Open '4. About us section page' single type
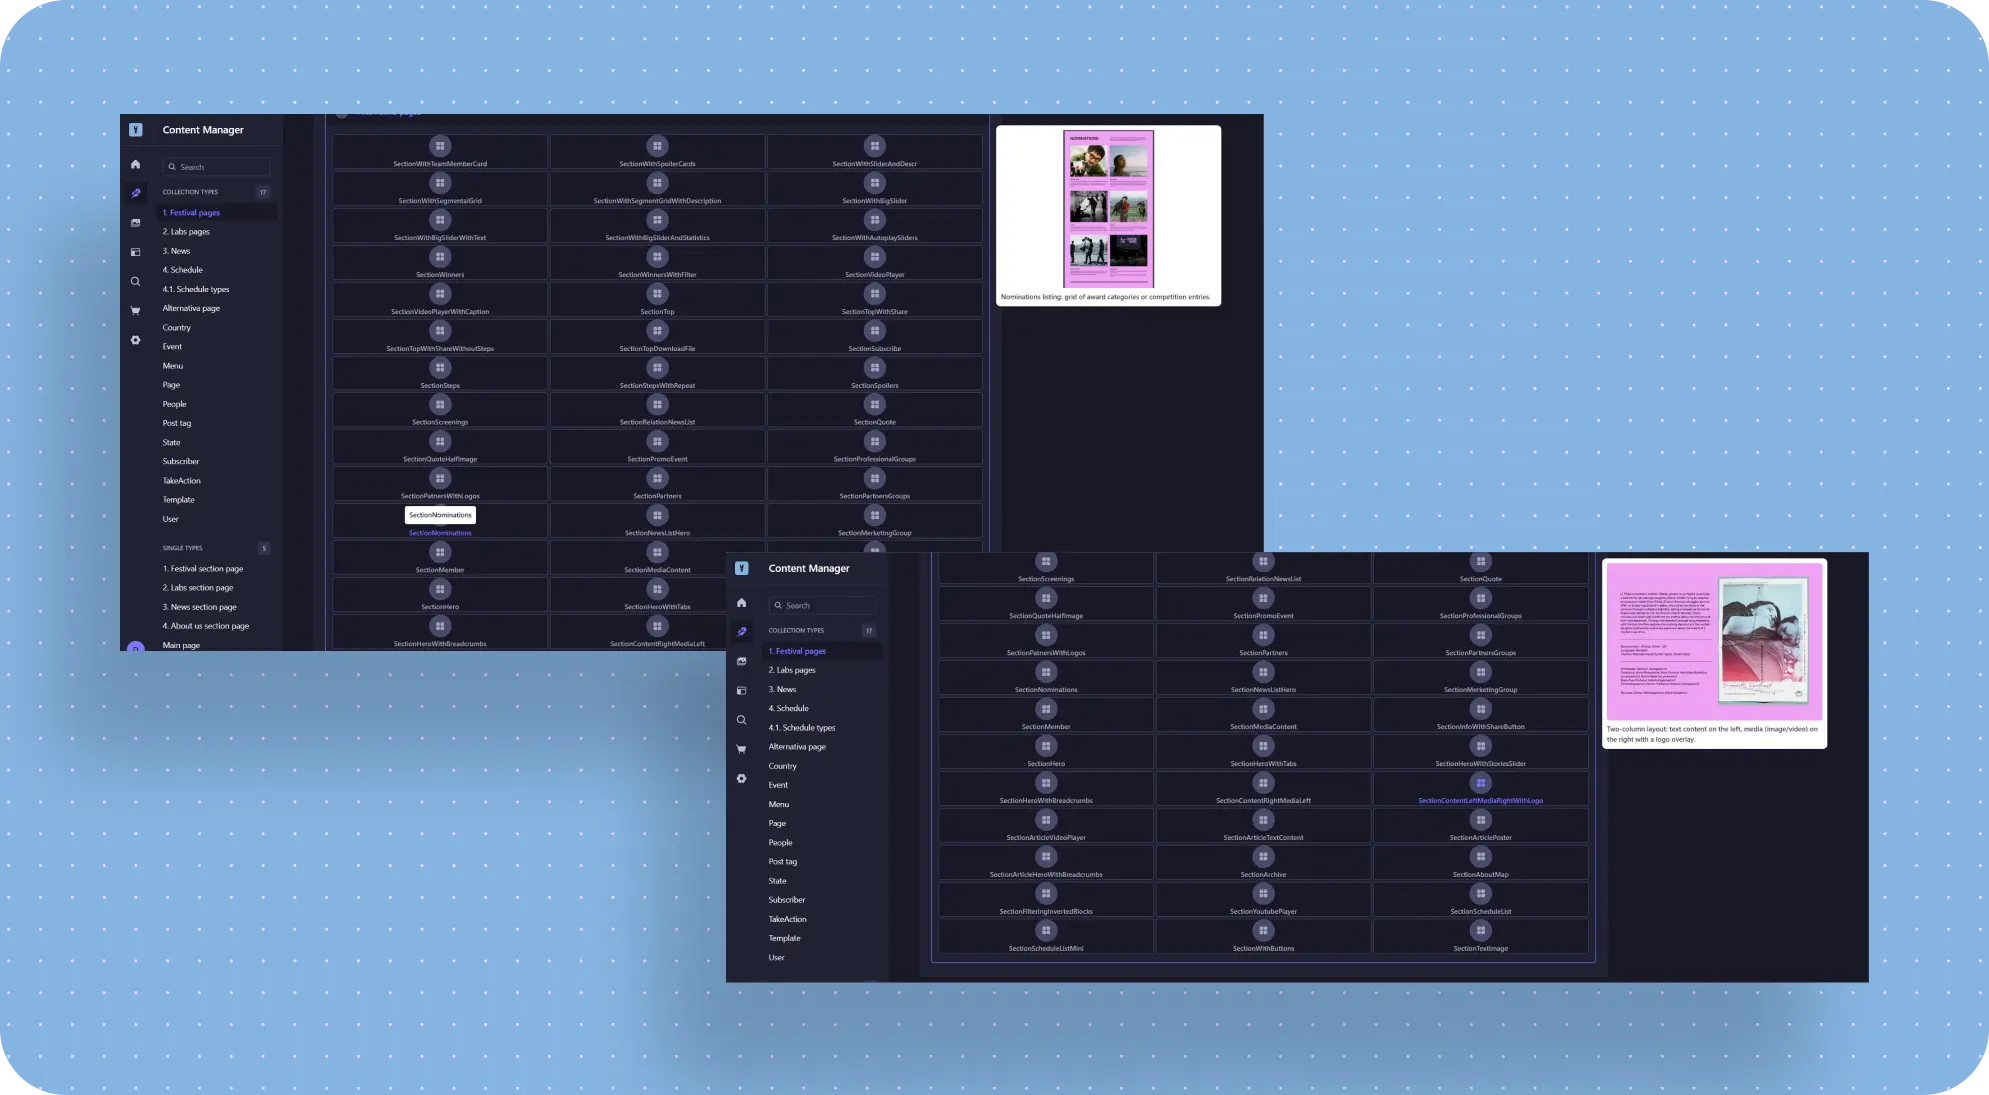 [206, 626]
